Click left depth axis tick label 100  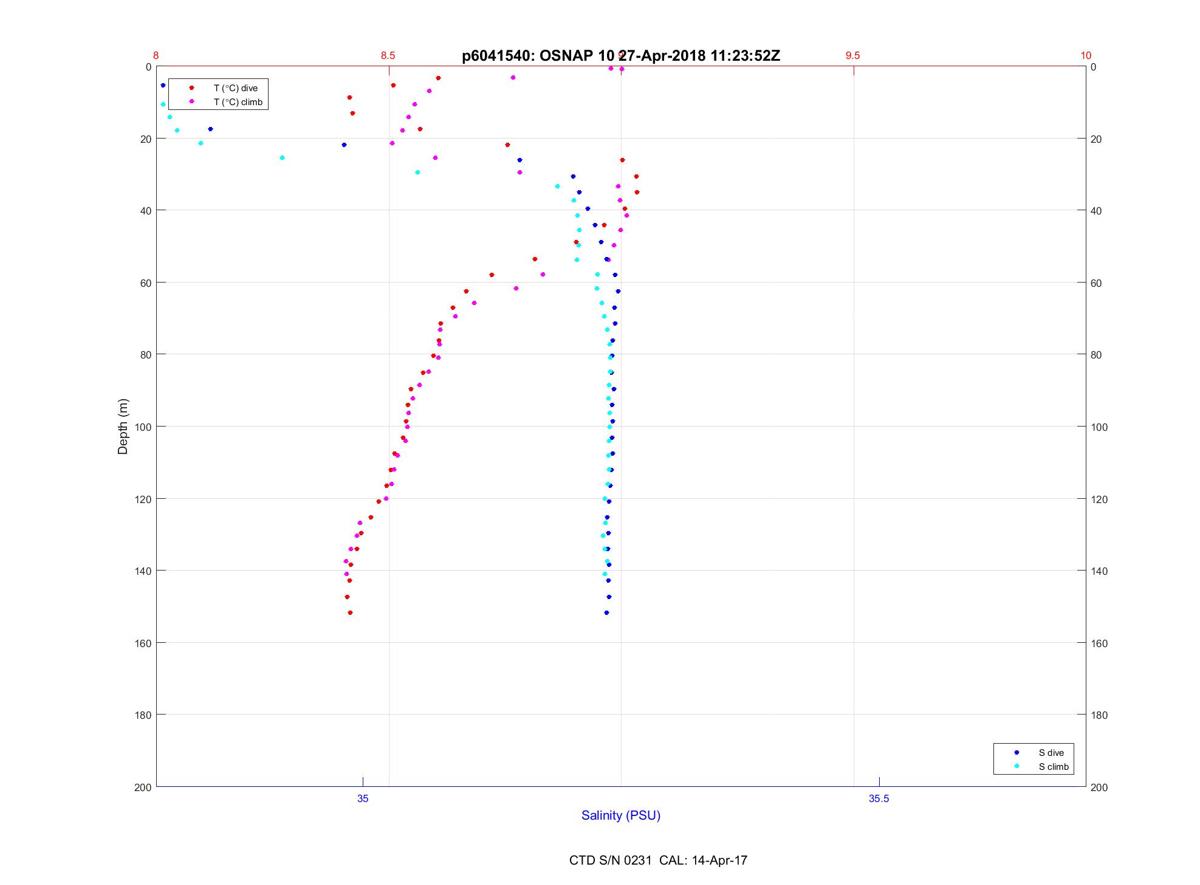coord(142,427)
